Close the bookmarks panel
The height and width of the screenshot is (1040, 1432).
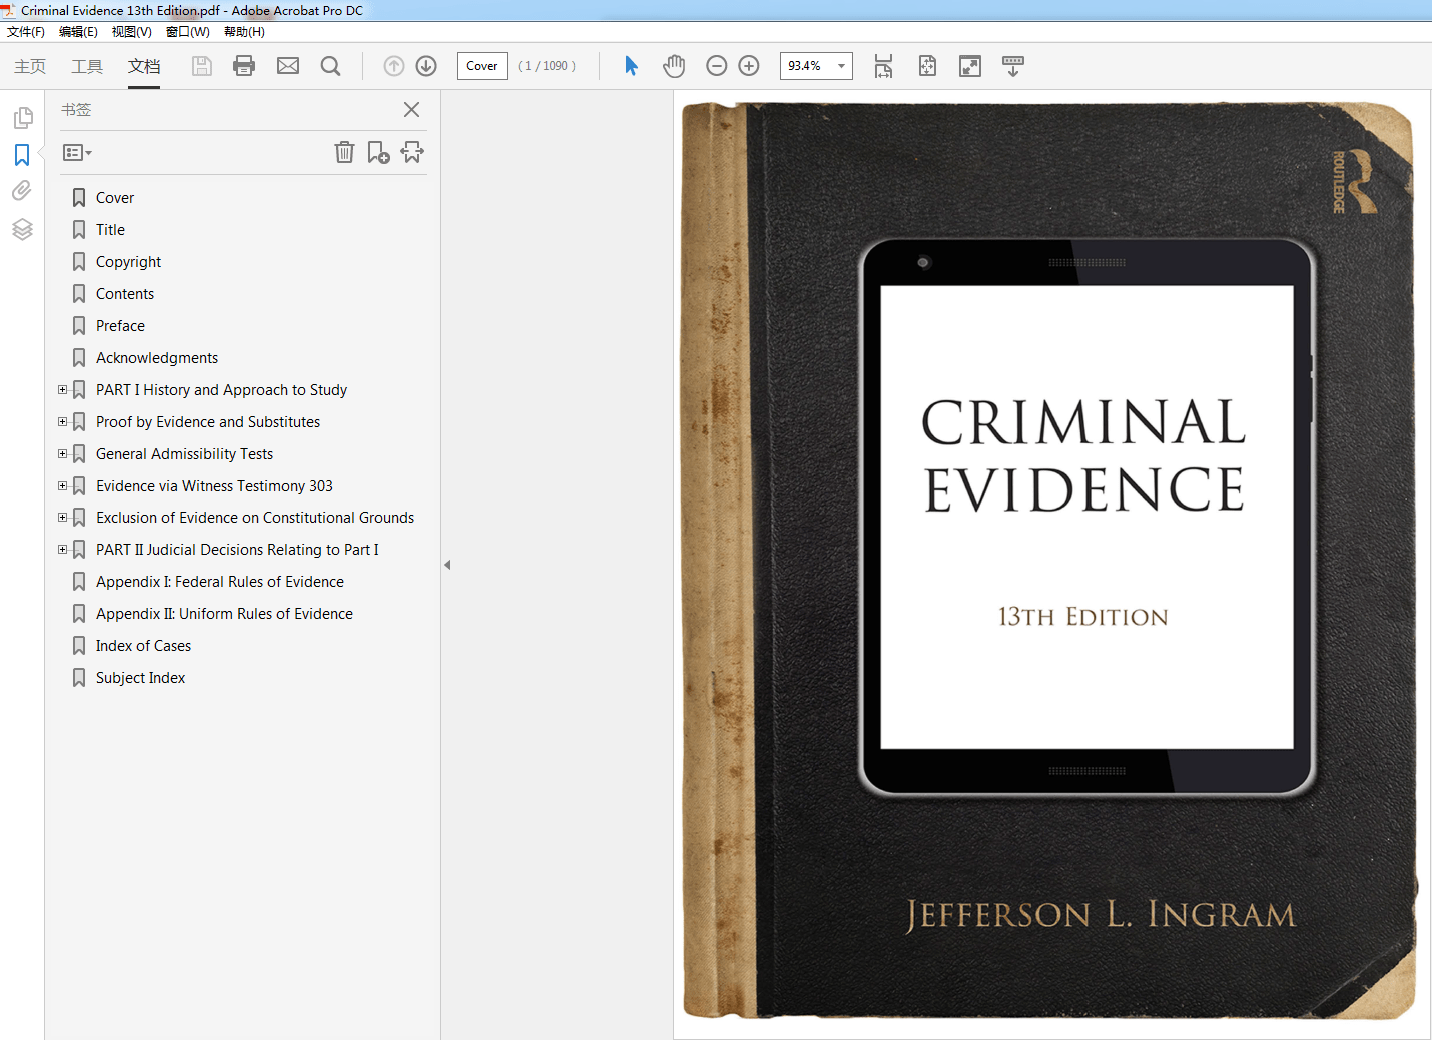pyautogui.click(x=411, y=109)
